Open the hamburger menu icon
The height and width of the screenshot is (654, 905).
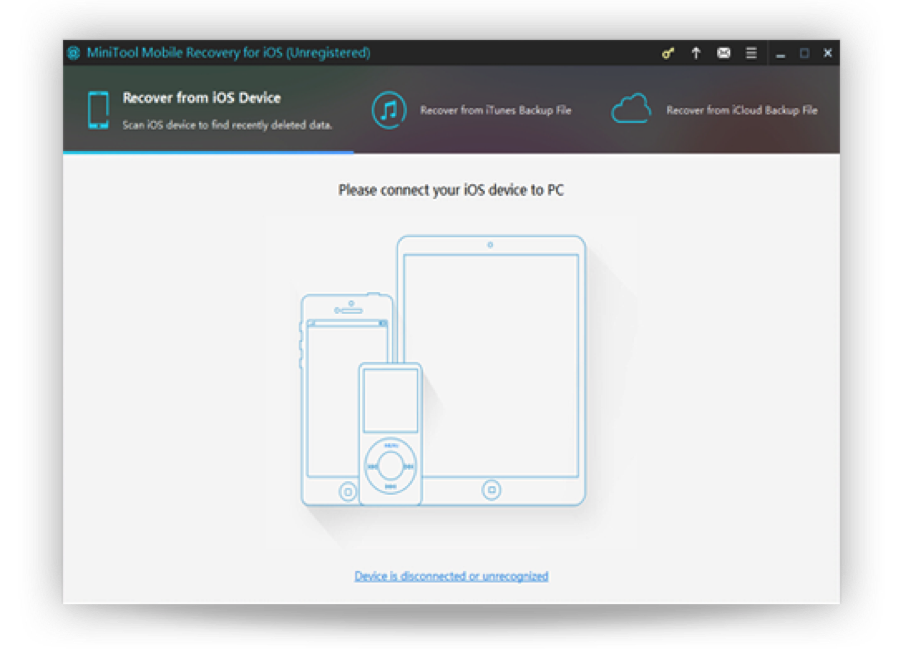pyautogui.click(x=751, y=53)
